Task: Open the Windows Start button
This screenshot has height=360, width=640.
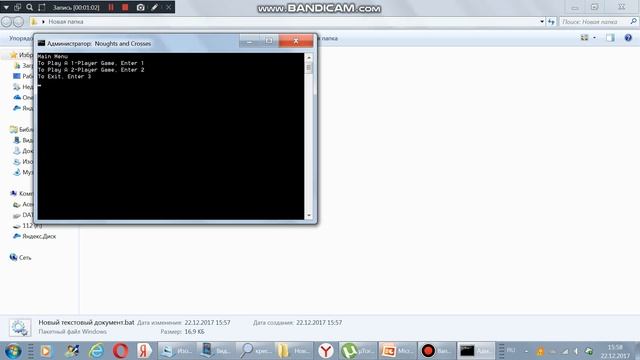Action: (13, 351)
